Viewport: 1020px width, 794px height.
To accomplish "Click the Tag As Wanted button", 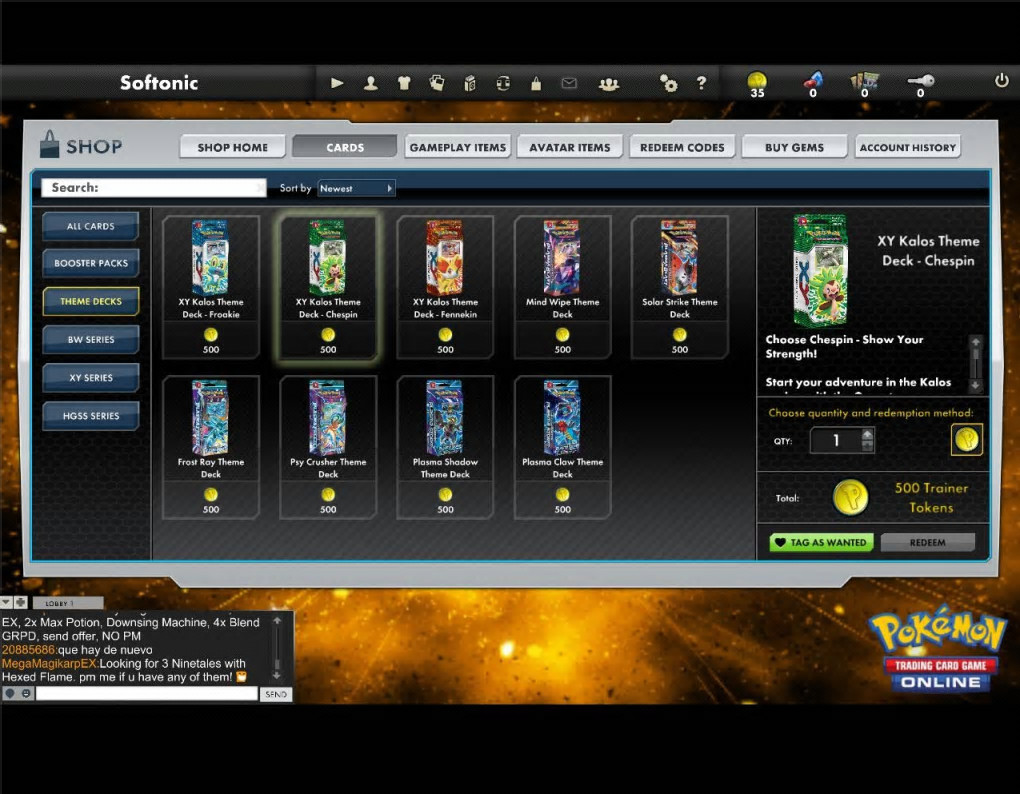I will pos(822,542).
